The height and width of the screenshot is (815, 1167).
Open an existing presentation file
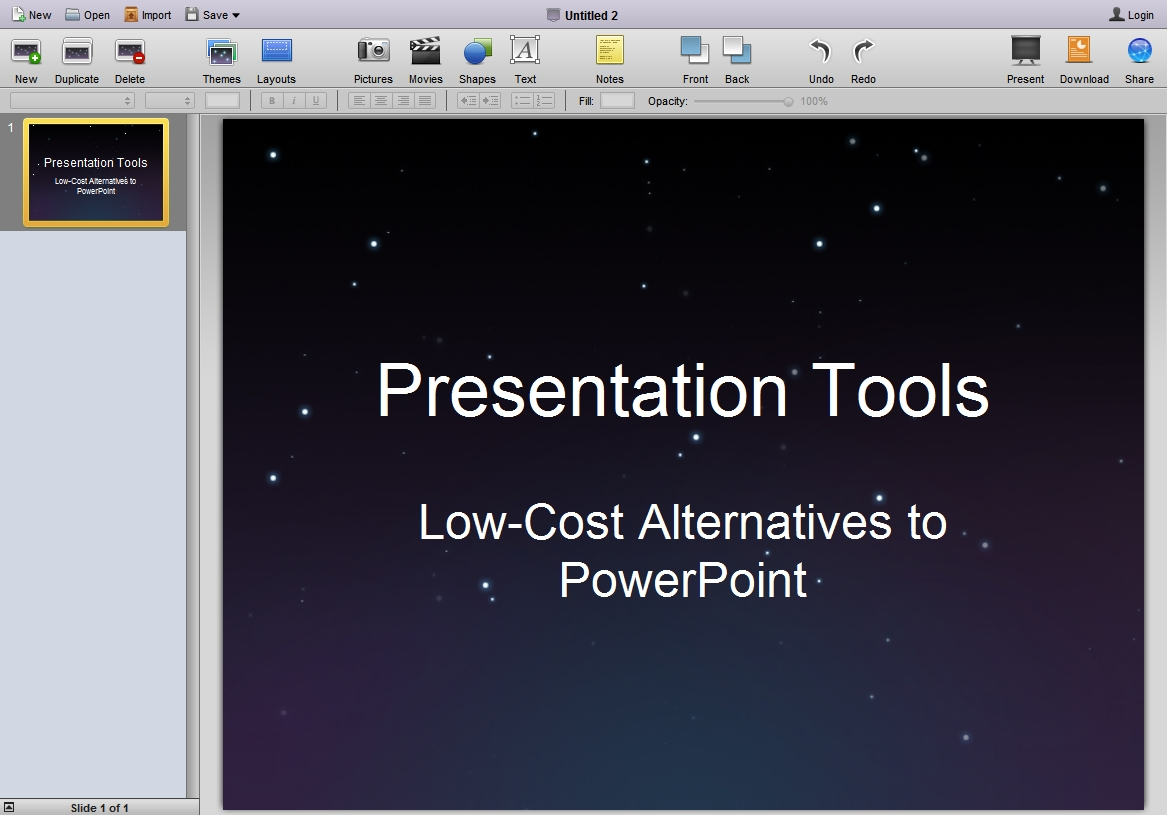click(87, 15)
